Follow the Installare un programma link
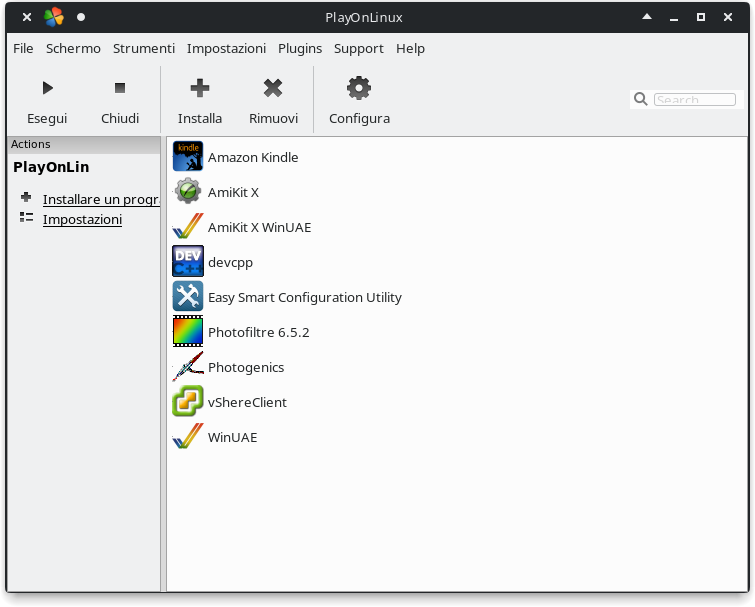Viewport: 755px width, 607px height. point(101,199)
